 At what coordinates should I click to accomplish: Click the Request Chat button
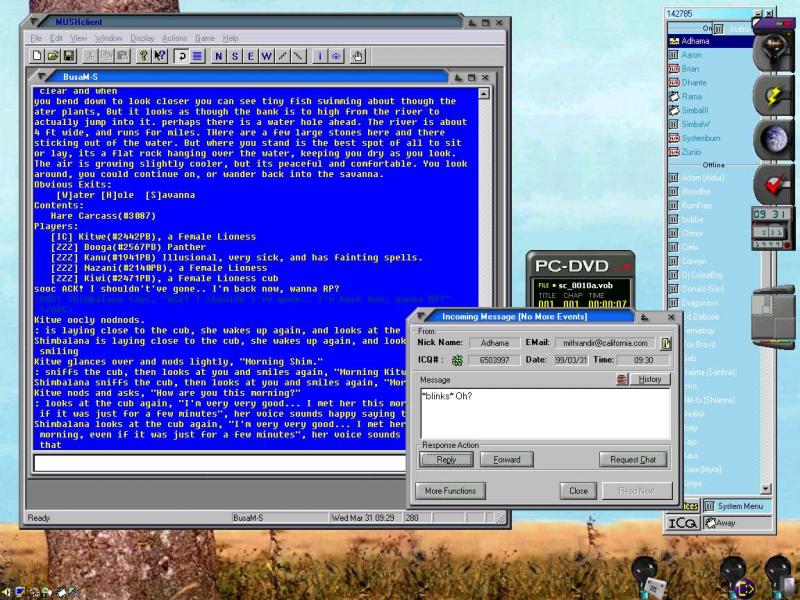633,460
